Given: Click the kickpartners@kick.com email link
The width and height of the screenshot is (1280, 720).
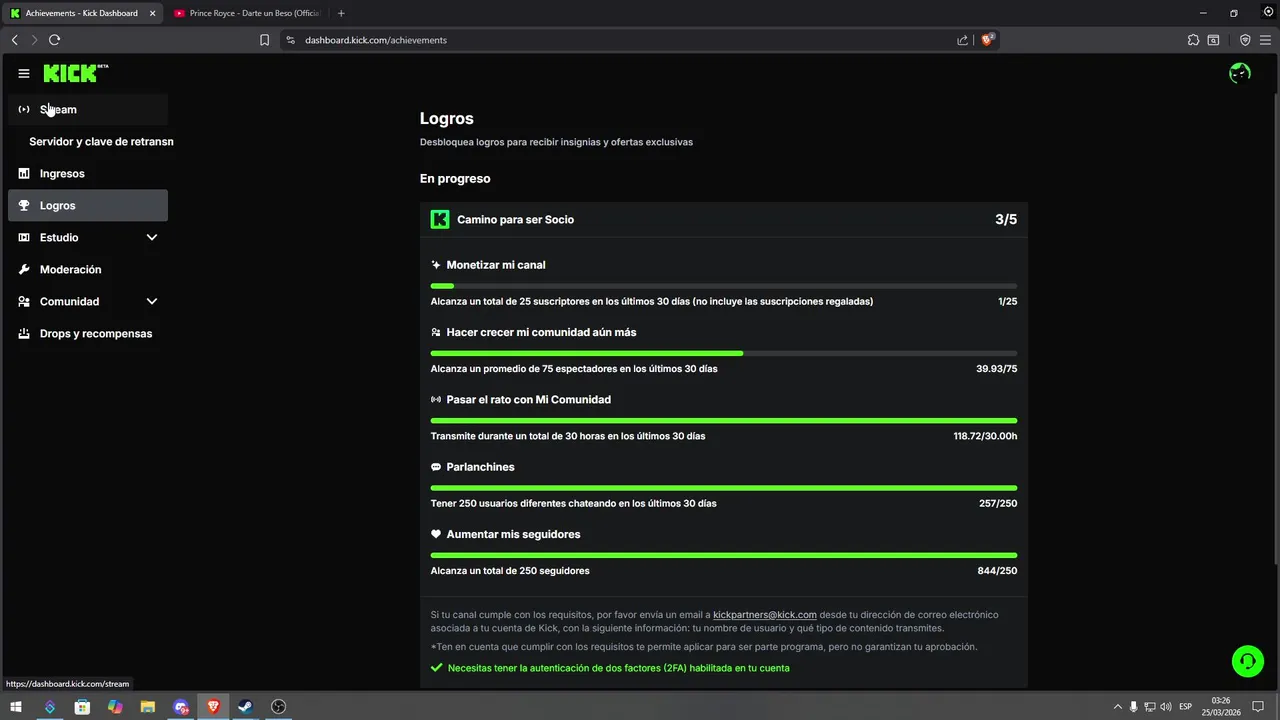Looking at the screenshot, I should pyautogui.click(x=765, y=615).
